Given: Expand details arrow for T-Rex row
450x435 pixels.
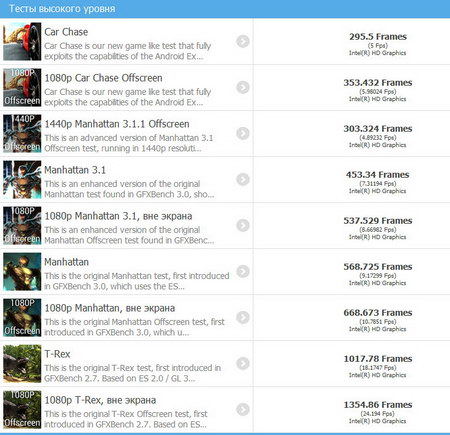Looking at the screenshot, I should [243, 363].
